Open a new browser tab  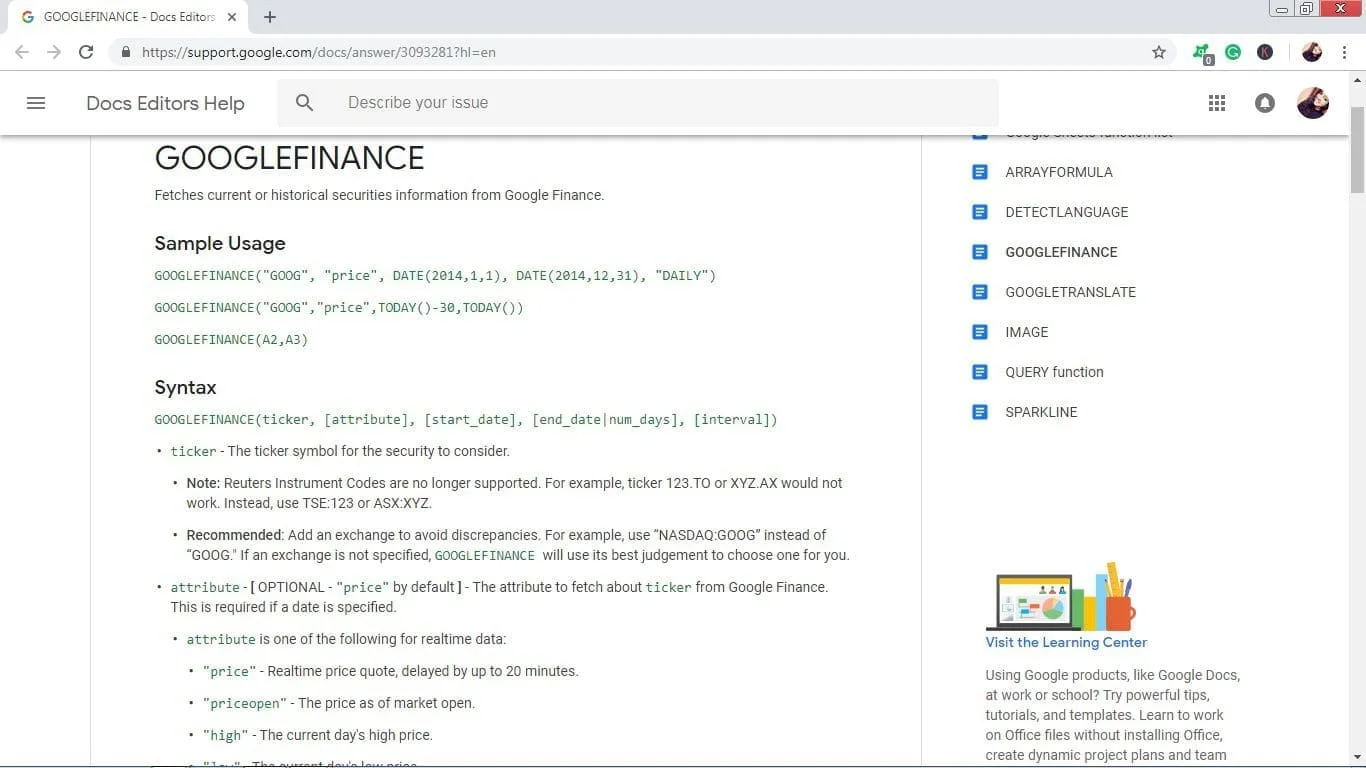pyautogui.click(x=270, y=17)
